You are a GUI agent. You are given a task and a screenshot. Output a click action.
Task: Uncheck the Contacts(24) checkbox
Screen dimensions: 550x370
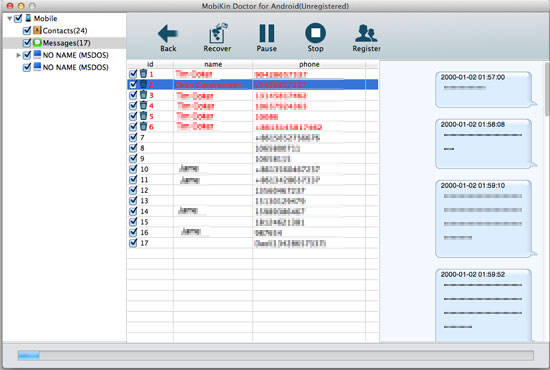pyautogui.click(x=27, y=31)
